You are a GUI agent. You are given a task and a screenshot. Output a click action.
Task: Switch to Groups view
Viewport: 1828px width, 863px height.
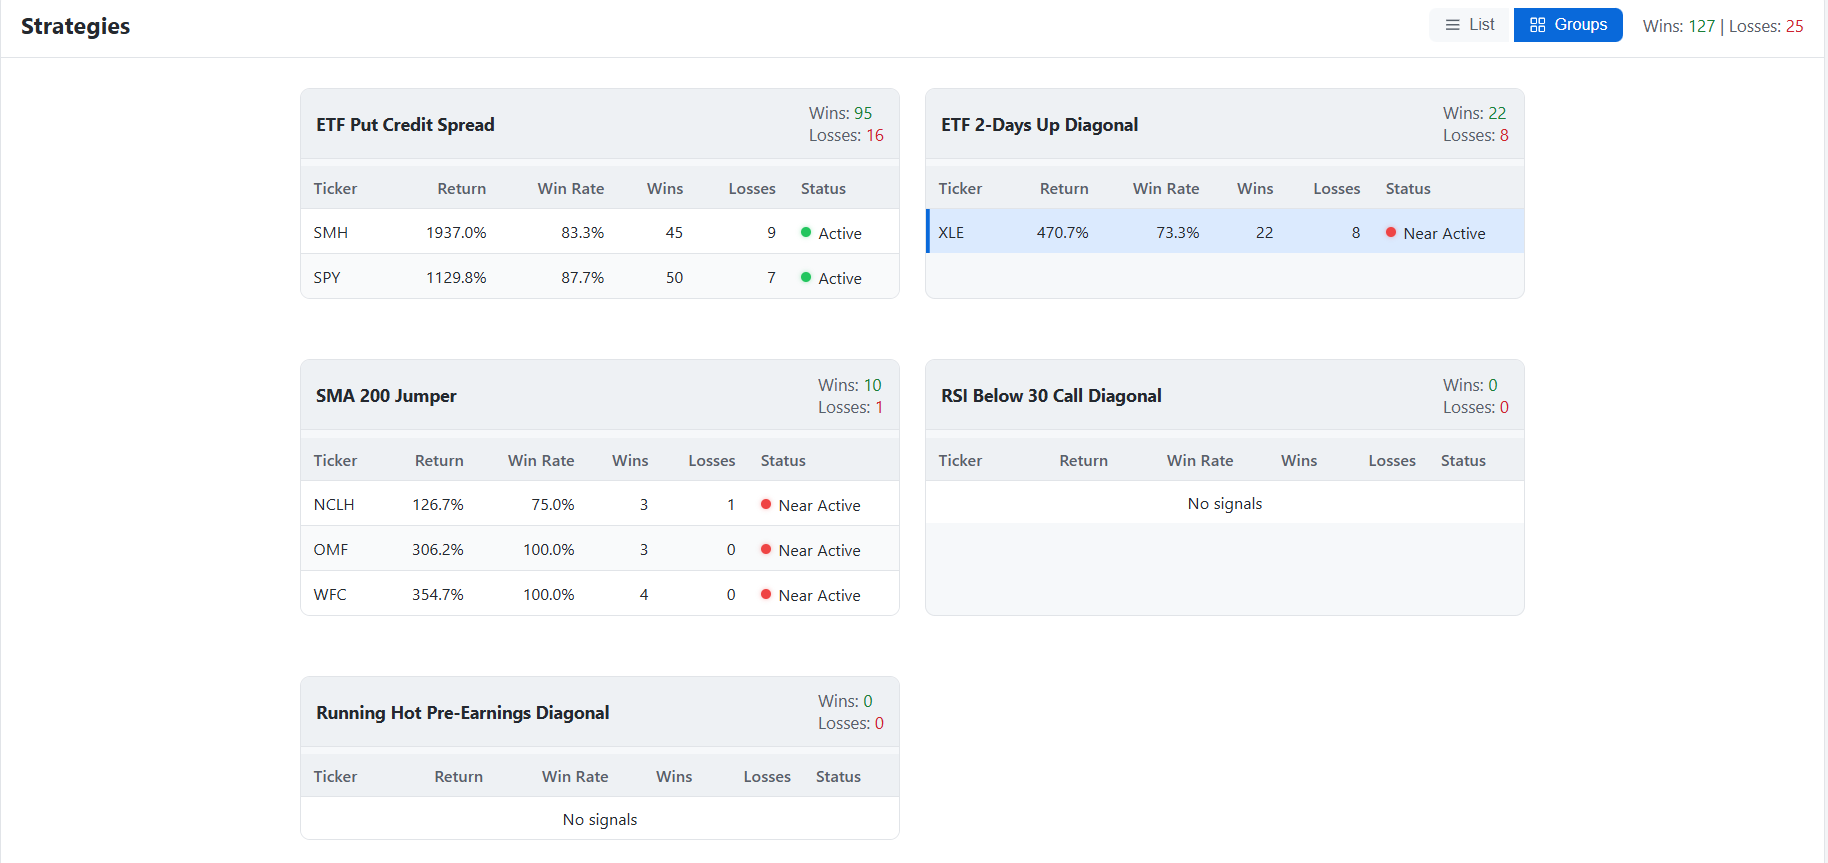pyautogui.click(x=1568, y=25)
